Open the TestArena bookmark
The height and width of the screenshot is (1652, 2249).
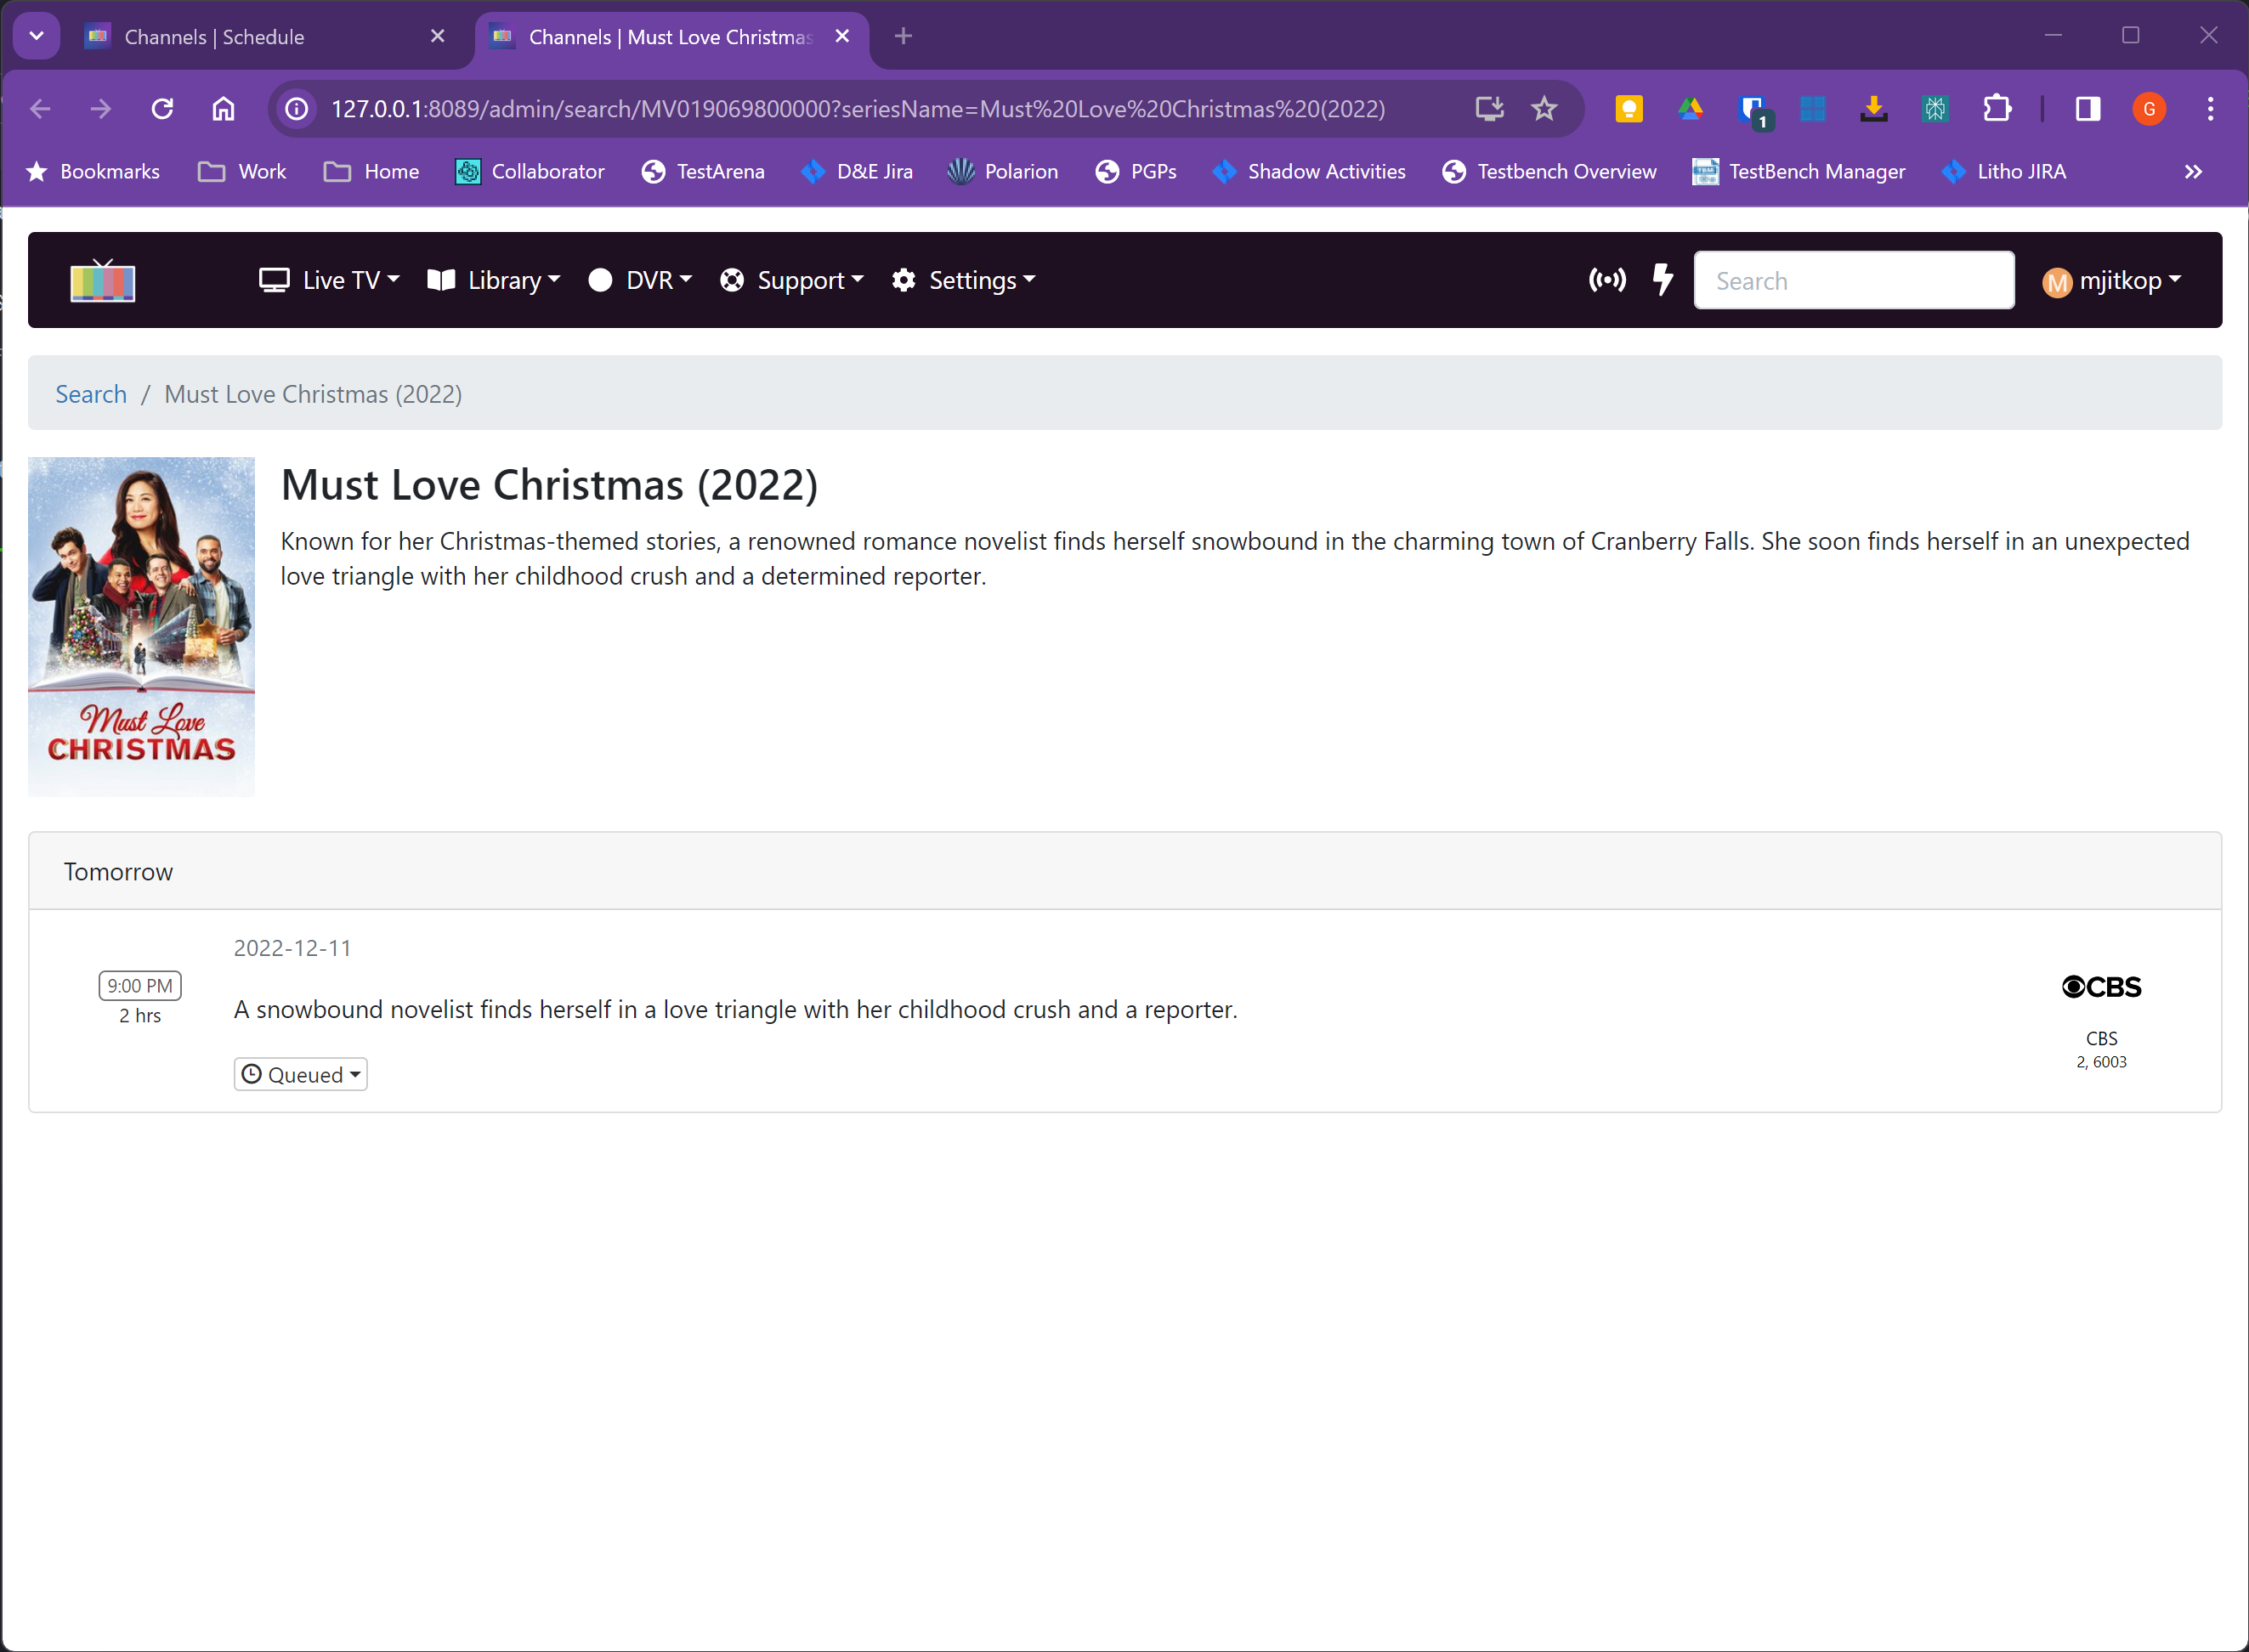(702, 172)
